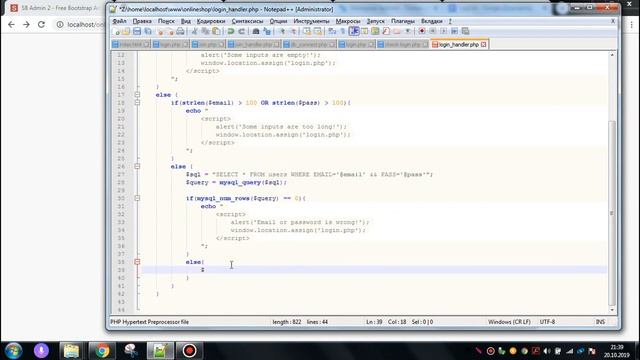Collapse the strlen if block at line 18
The height and width of the screenshot is (360, 640).
point(137,102)
